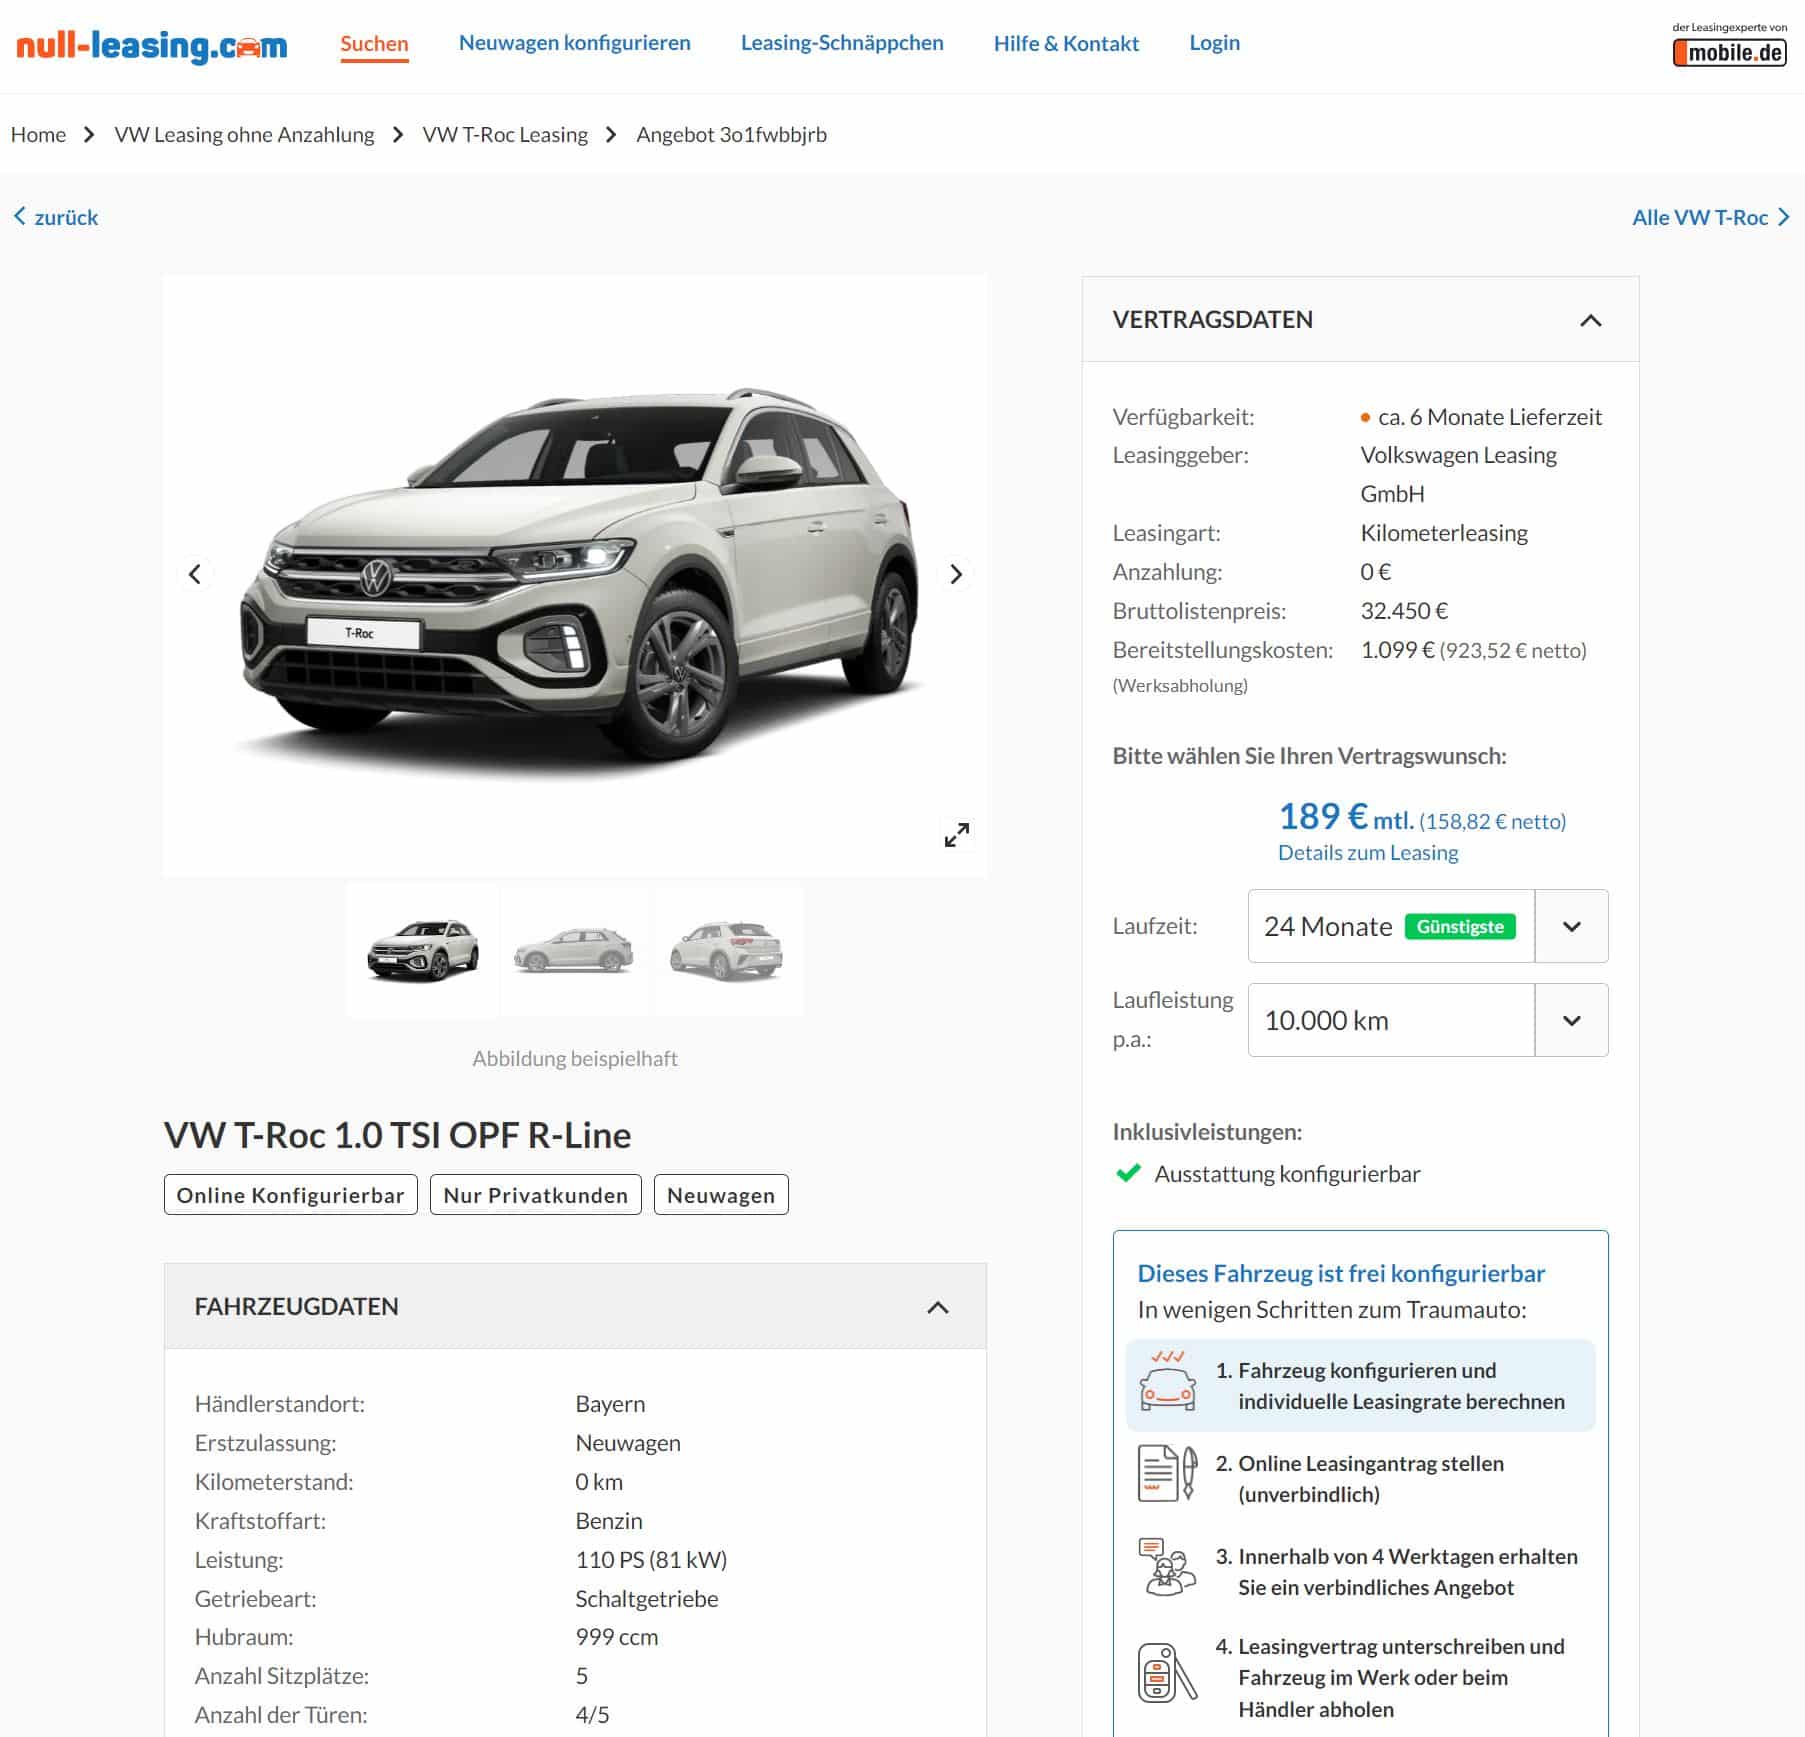Click the VW T-Roc 1.0 TSI OPF R-Line title

tap(397, 1135)
